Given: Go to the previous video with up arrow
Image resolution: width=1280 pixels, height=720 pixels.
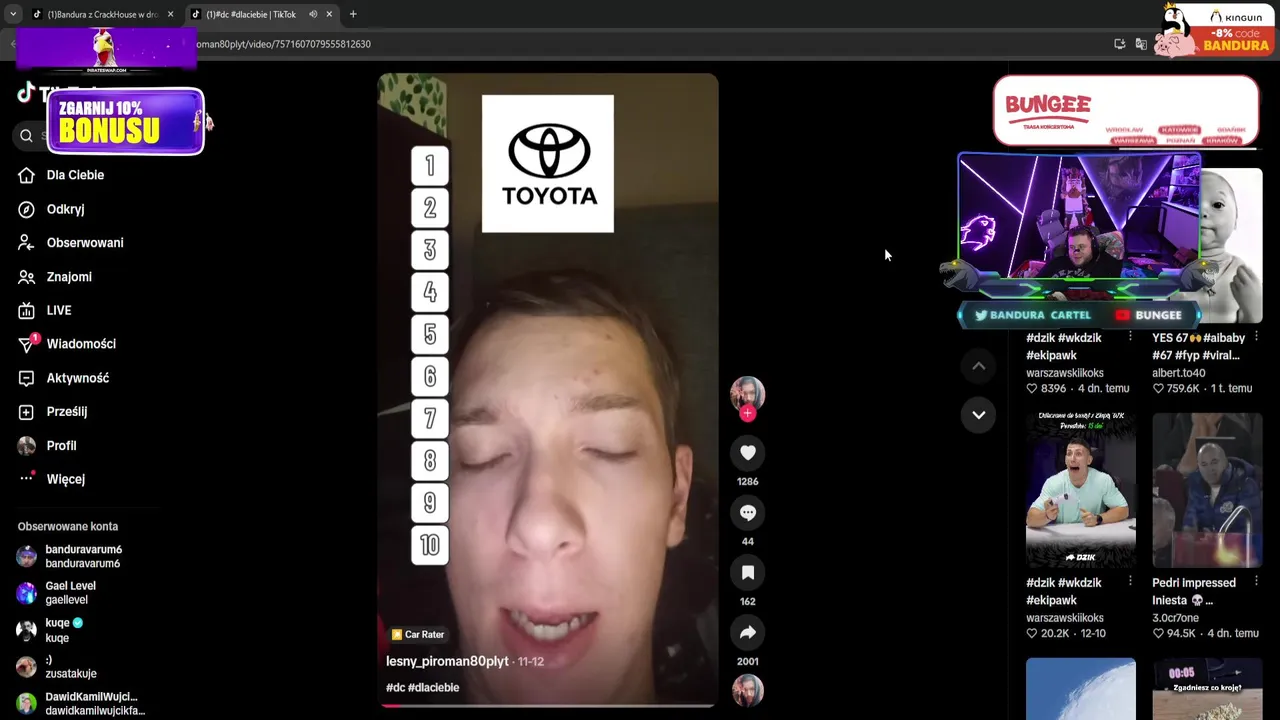Looking at the screenshot, I should pos(978,366).
